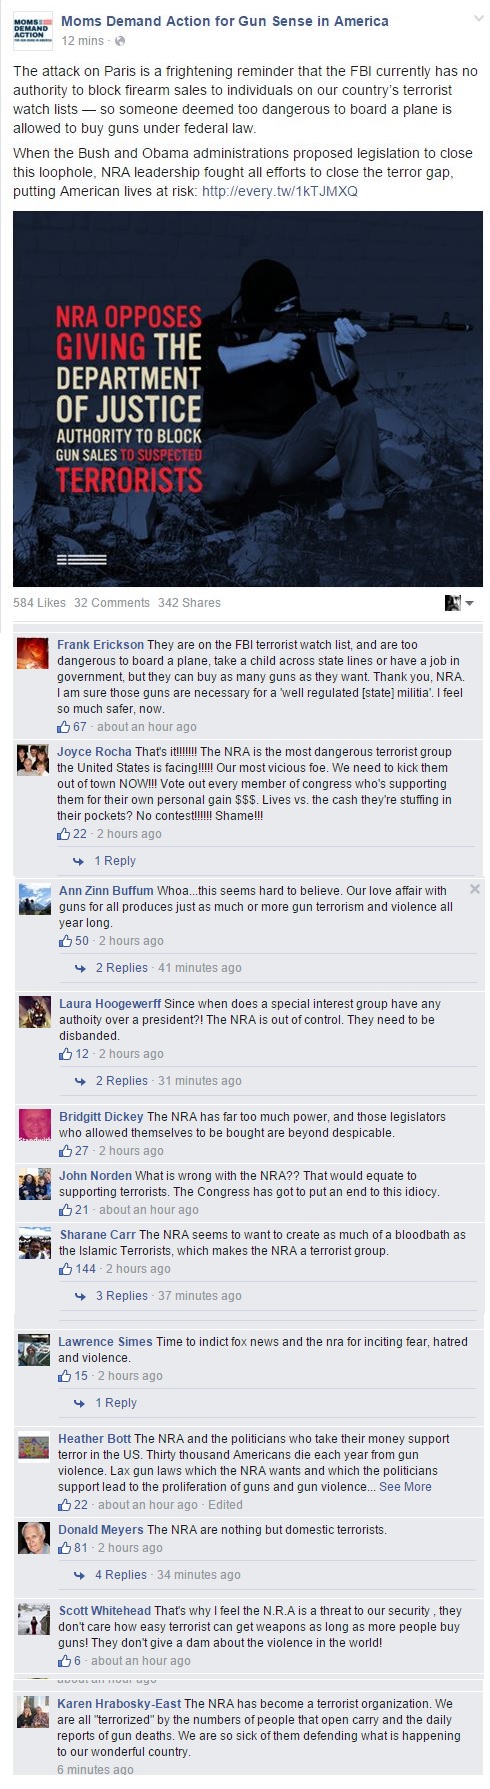Open the Moms Demand Action page name link

[x=225, y=21]
